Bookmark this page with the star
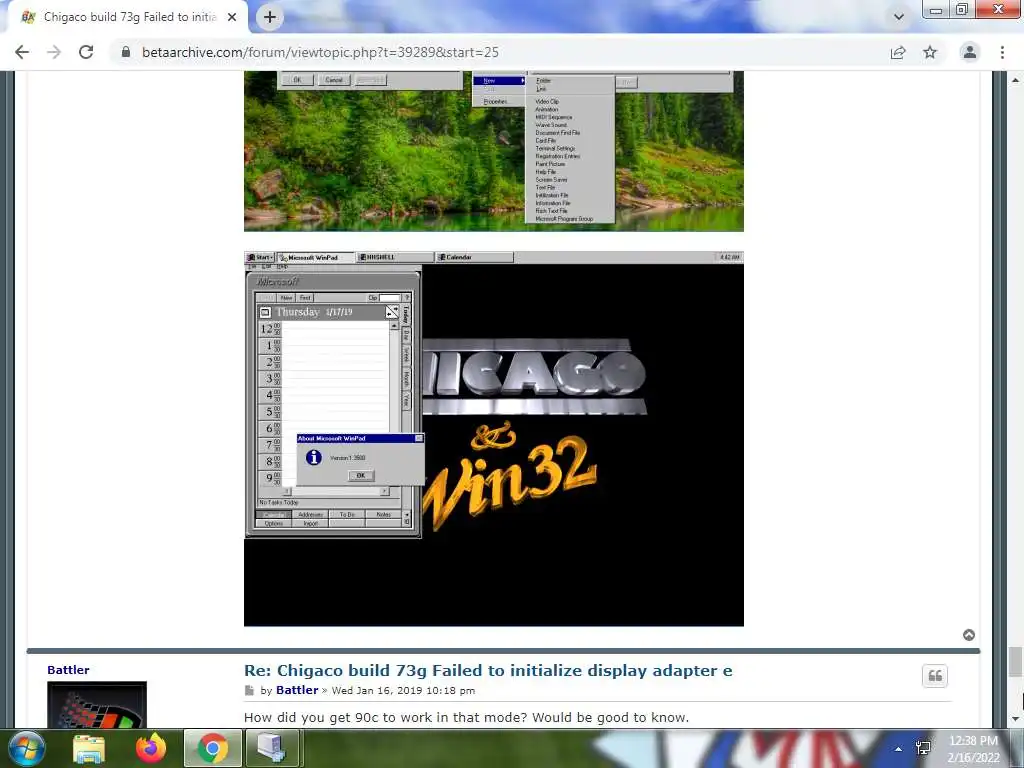Viewport: 1024px width, 768px height. 930,52
